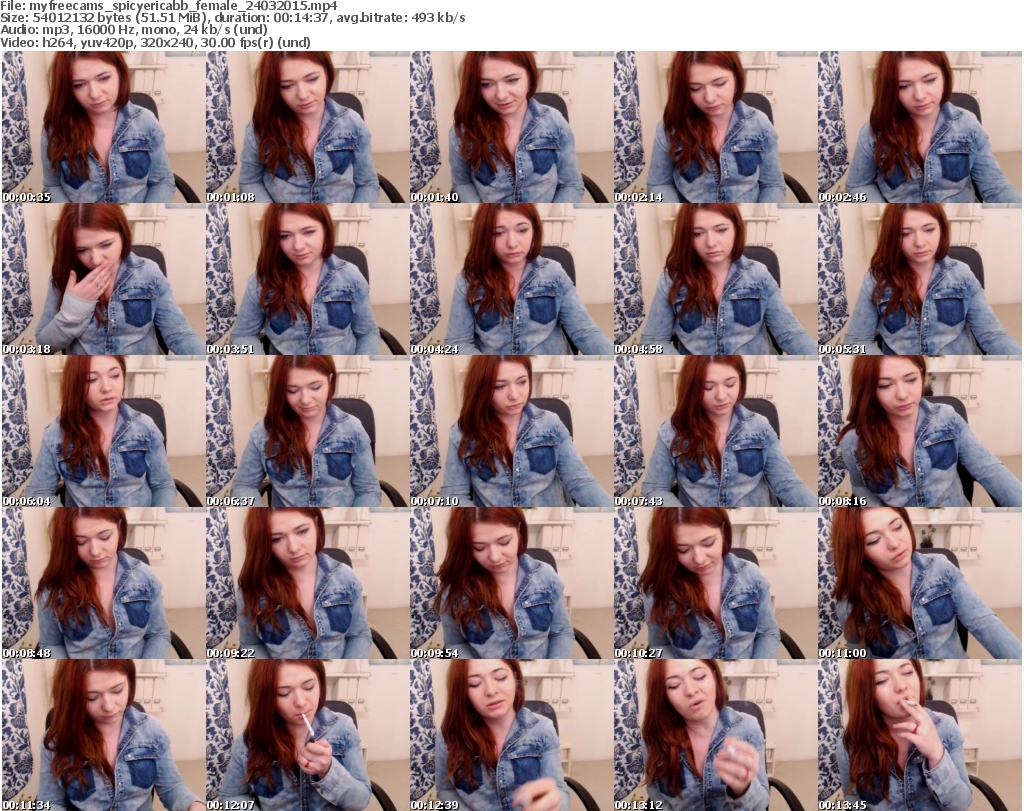The image size is (1024, 811).
Task: Click the File name header line
Action: coord(168,6)
